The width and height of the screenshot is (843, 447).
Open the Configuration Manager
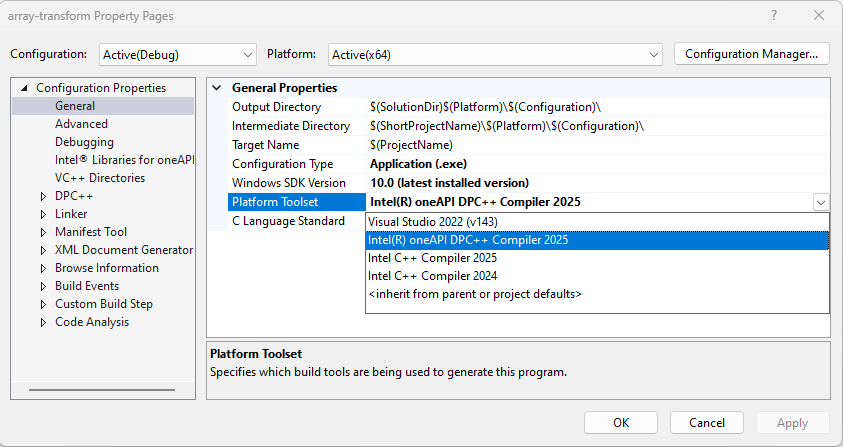[x=752, y=54]
